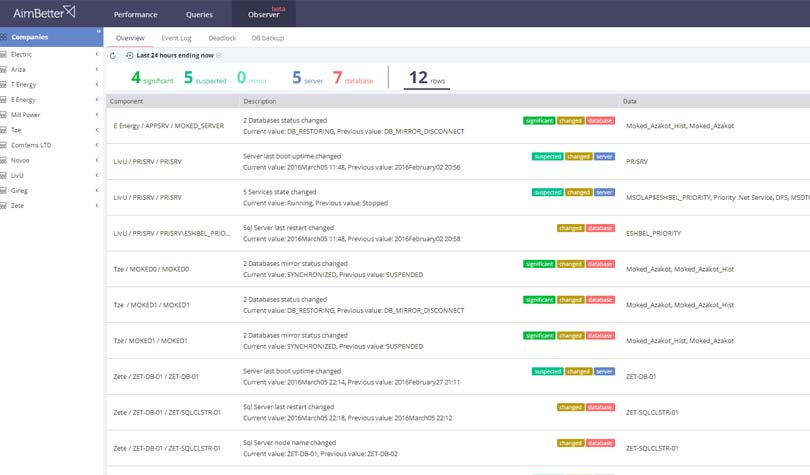This screenshot has width=810, height=475.
Task: Click 'Sql Server node name changed' description
Action: tap(289, 443)
